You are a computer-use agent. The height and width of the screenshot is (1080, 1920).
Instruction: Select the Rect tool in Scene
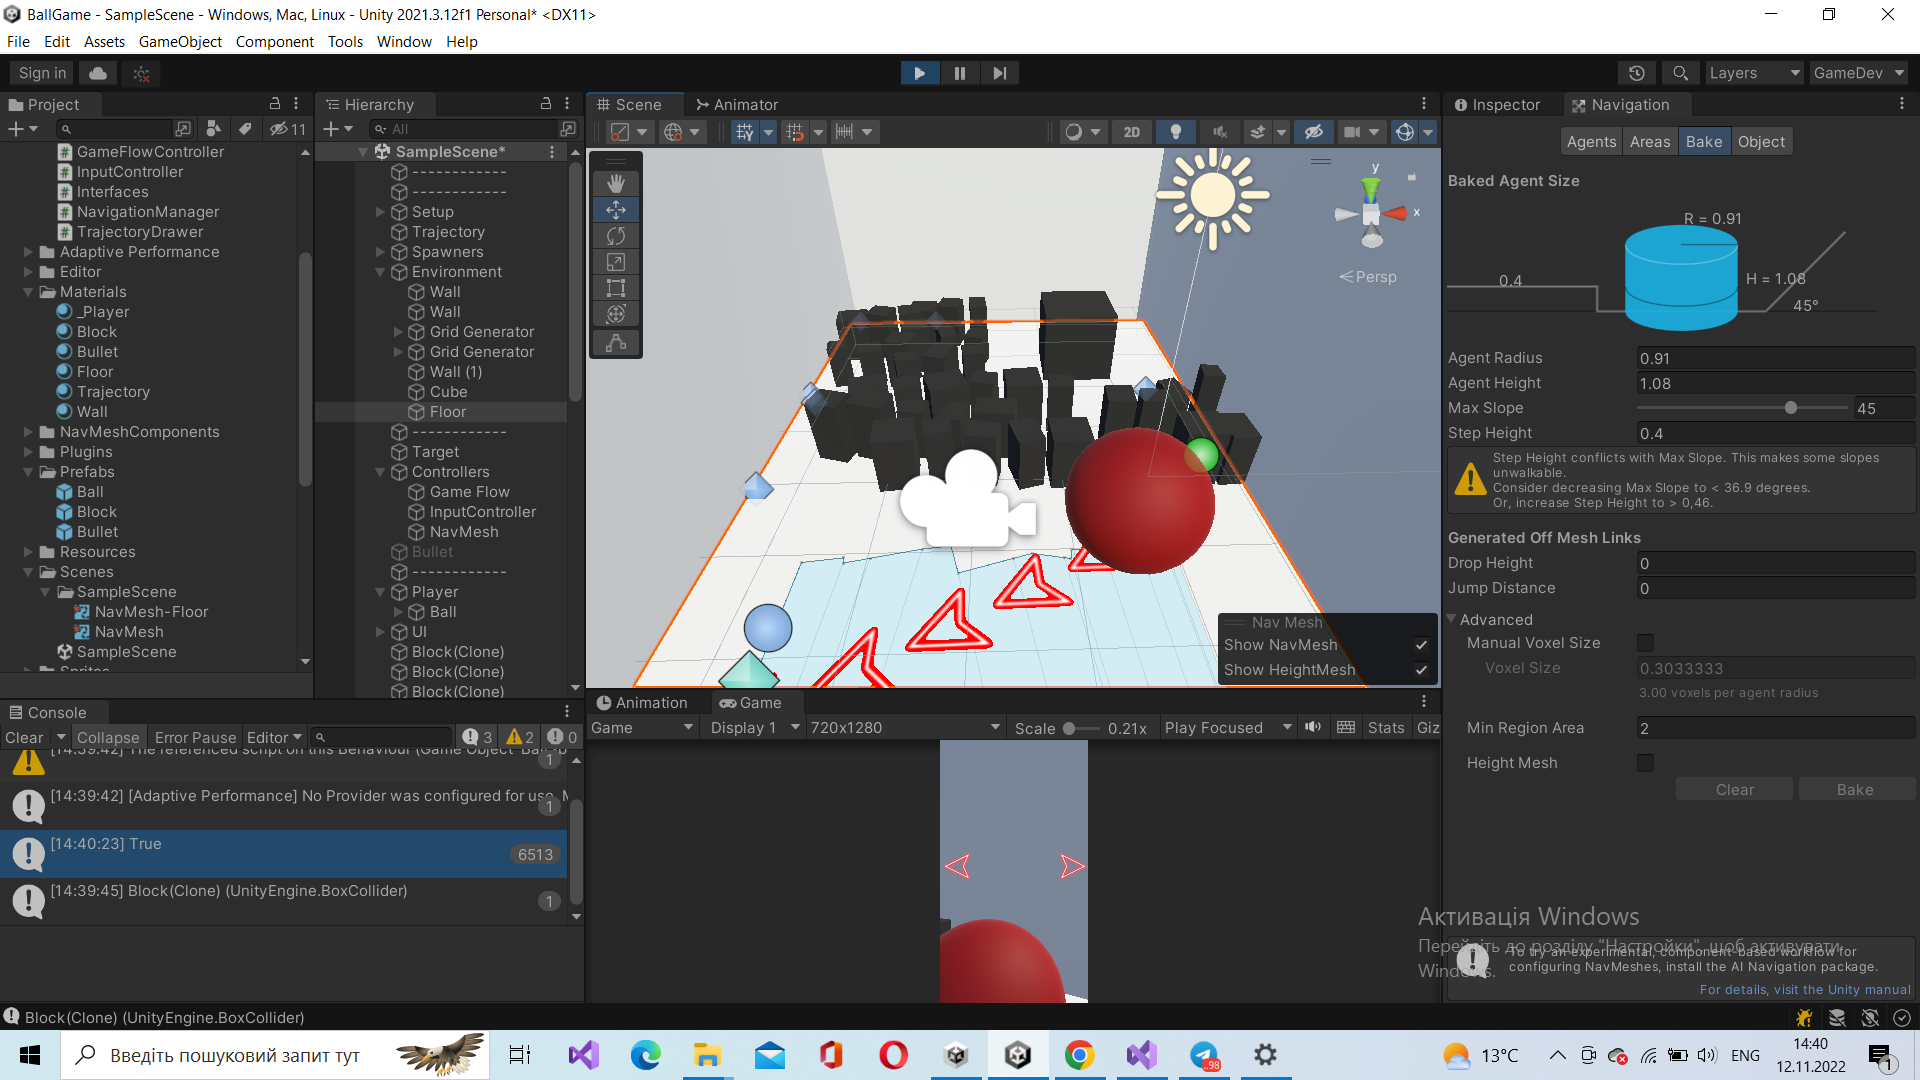[x=616, y=288]
